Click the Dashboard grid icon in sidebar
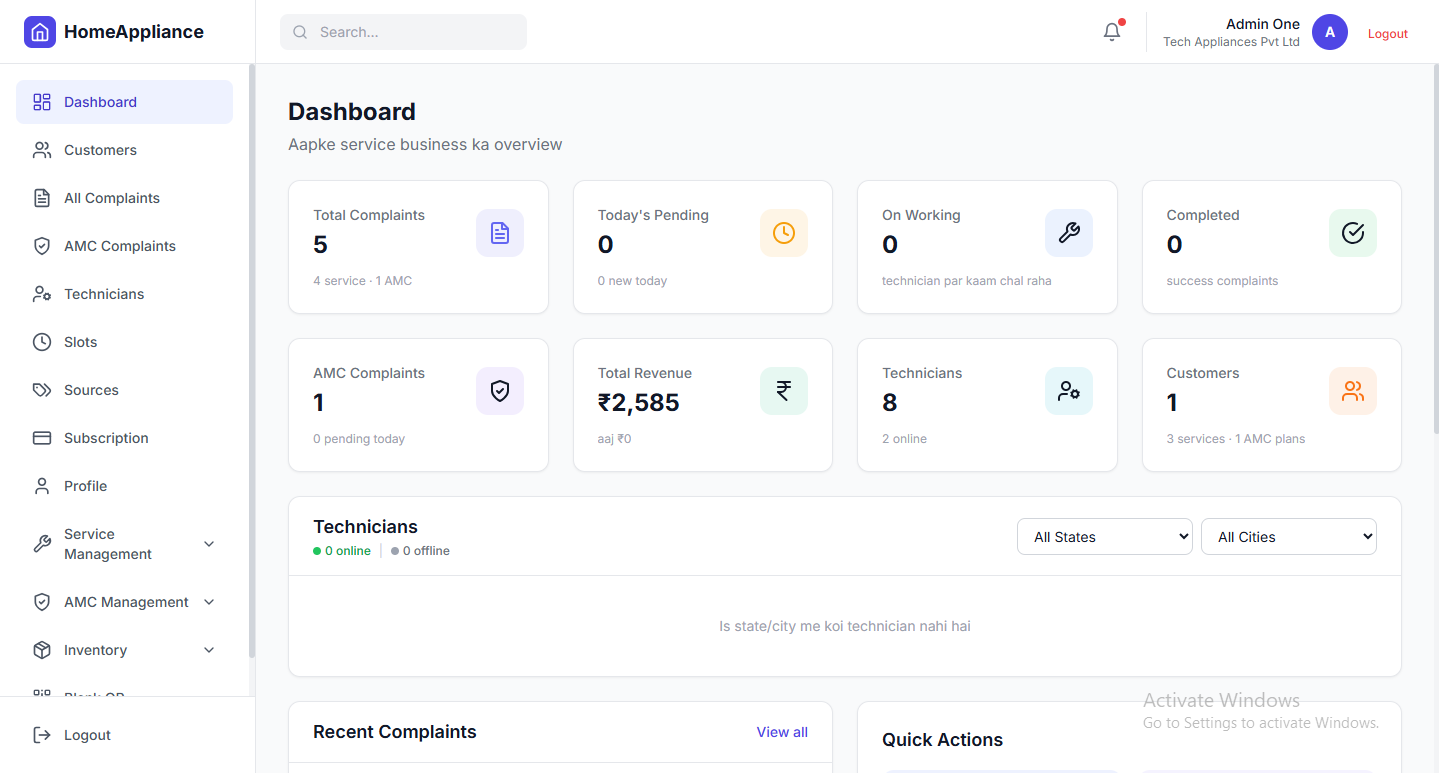 [x=42, y=102]
